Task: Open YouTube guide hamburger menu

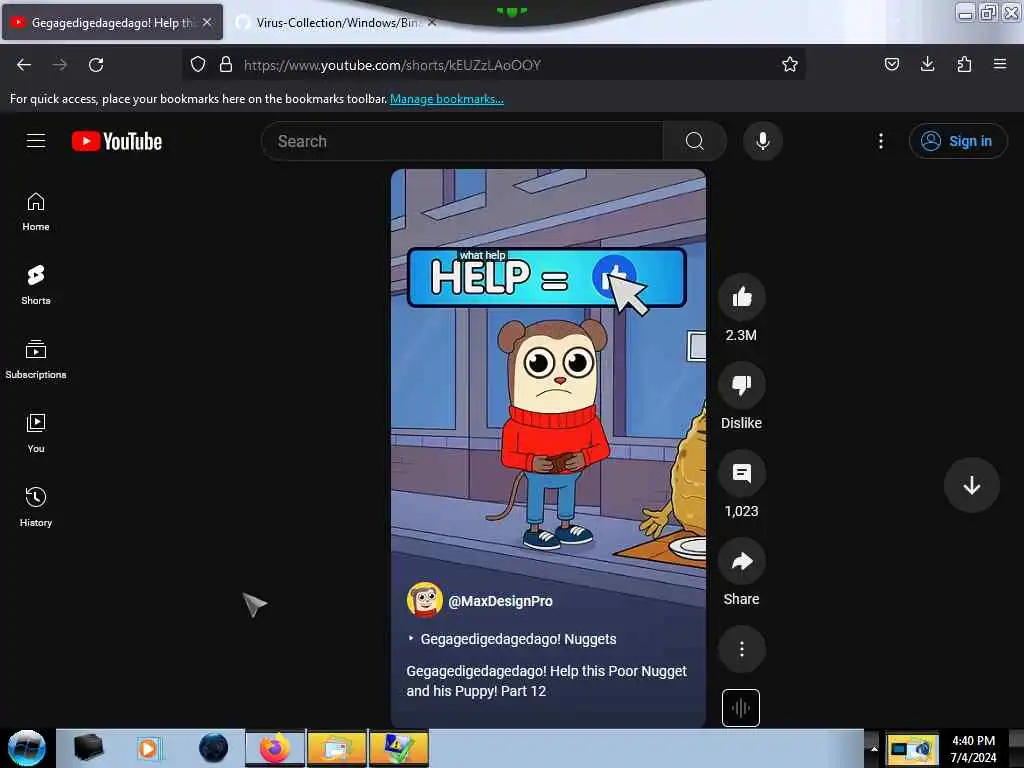Action: tap(36, 141)
